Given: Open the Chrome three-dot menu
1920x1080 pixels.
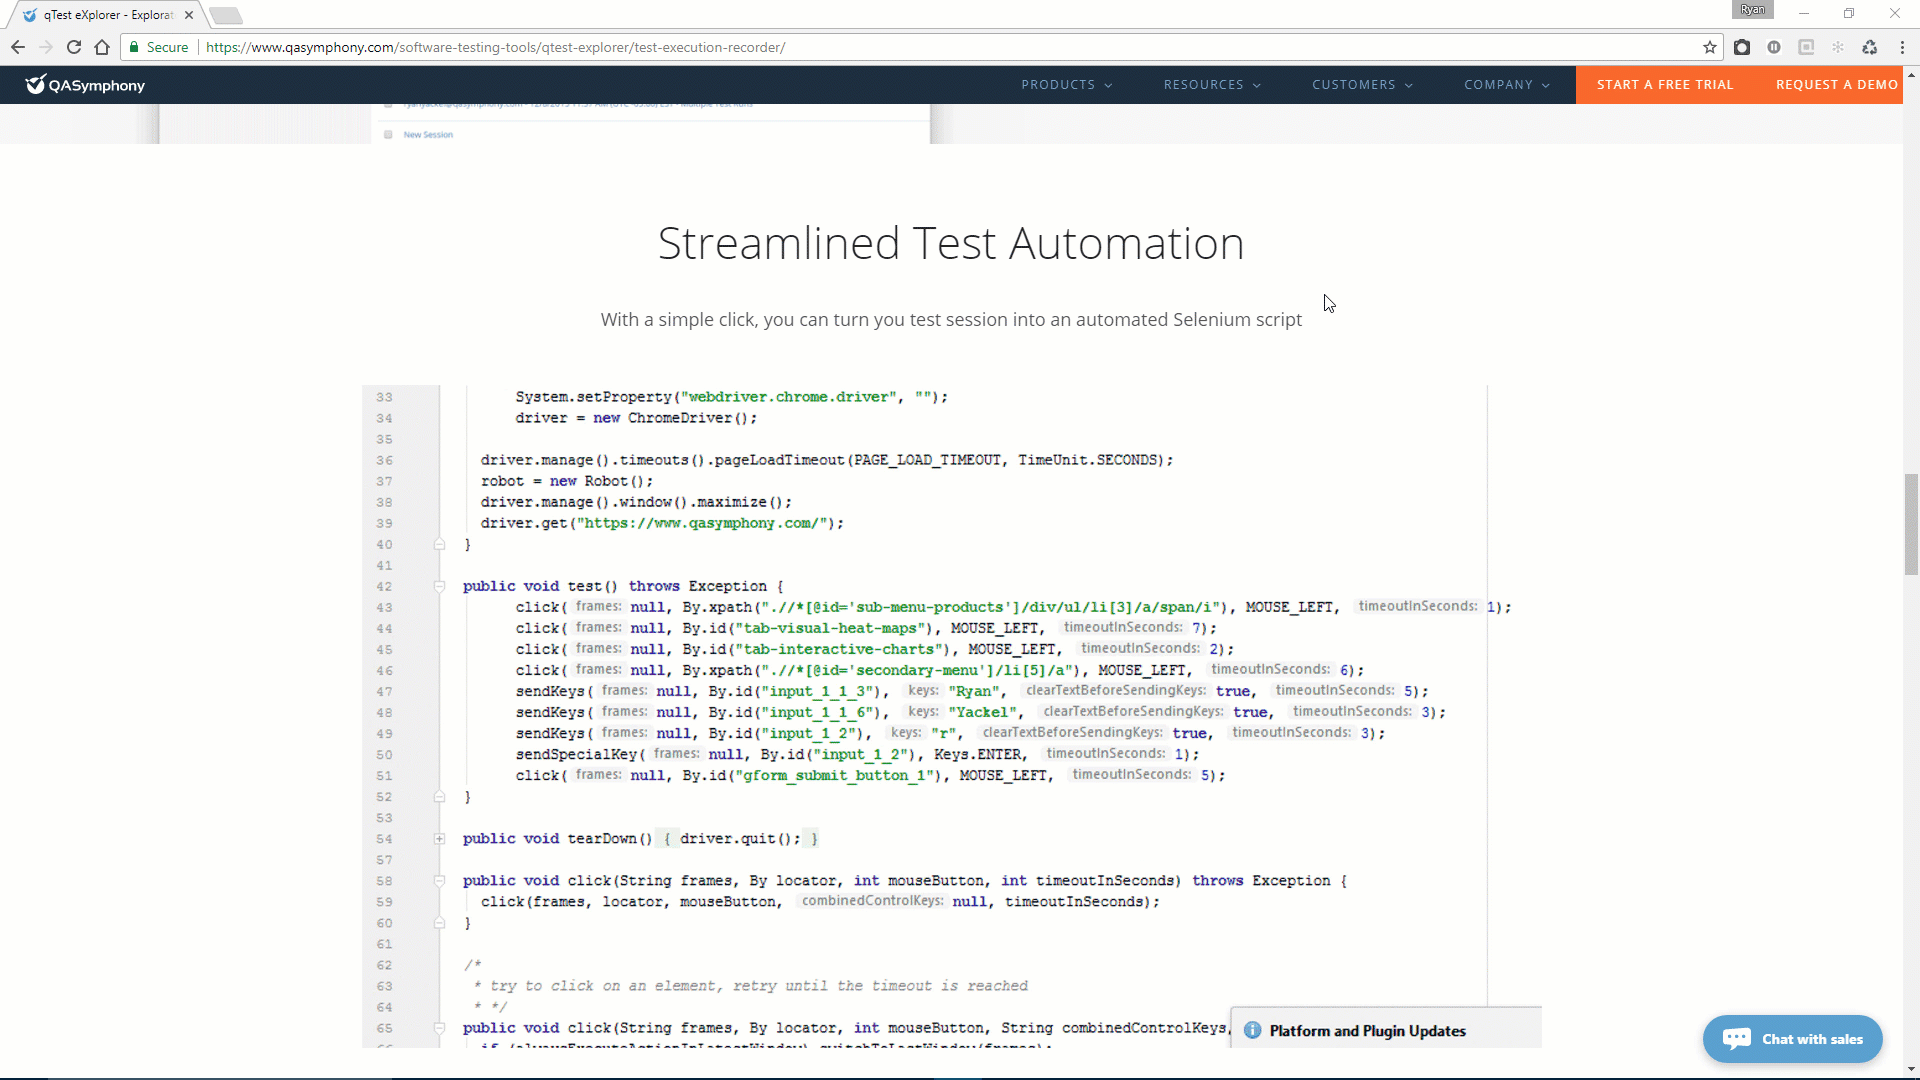Looking at the screenshot, I should point(1902,47).
